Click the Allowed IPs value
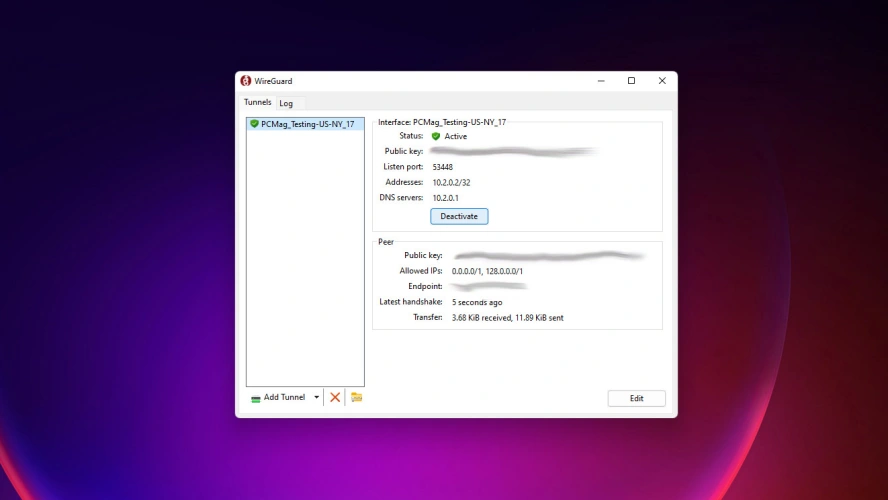The image size is (888, 500). (x=487, y=271)
